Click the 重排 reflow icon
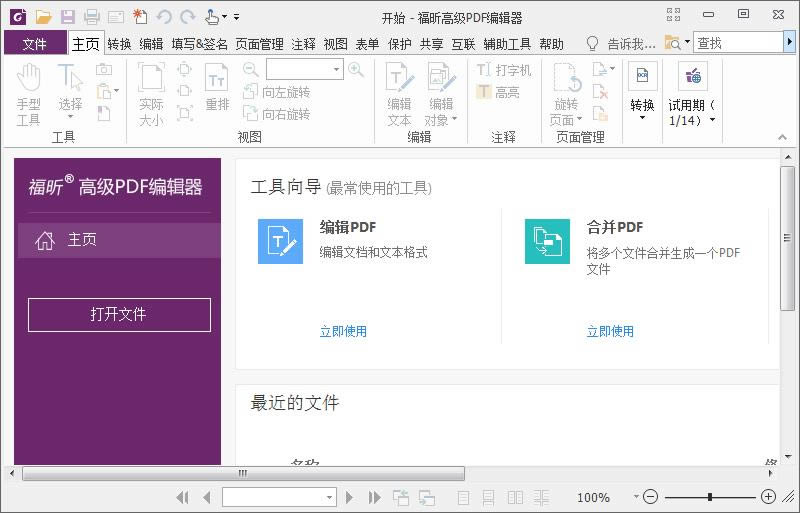Image resolution: width=800 pixels, height=513 pixels. [217, 88]
